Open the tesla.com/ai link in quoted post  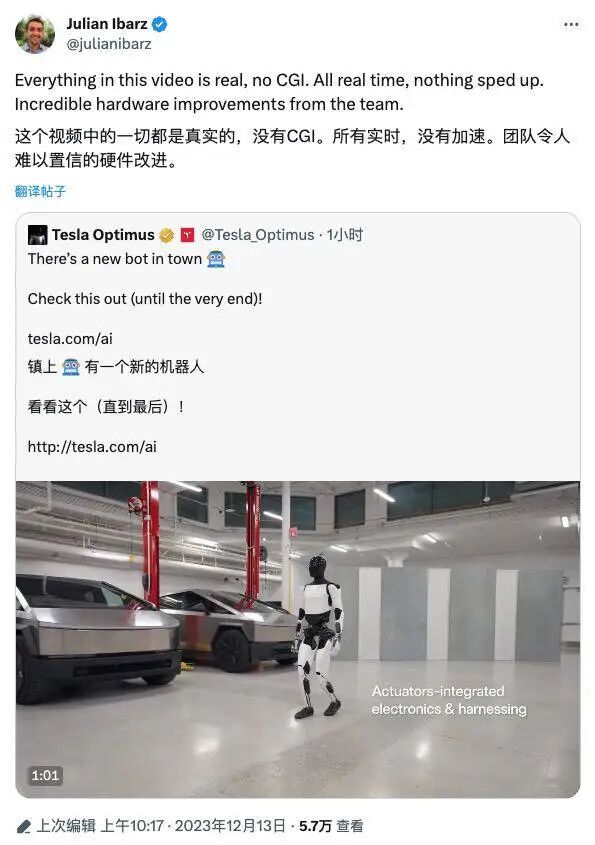tap(70, 338)
